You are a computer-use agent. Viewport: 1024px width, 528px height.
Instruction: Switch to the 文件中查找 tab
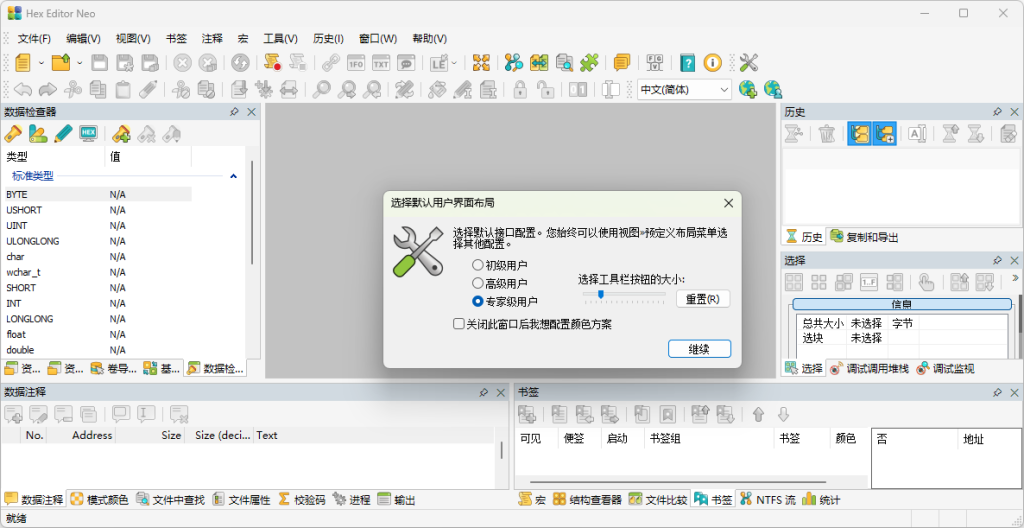tap(170, 500)
